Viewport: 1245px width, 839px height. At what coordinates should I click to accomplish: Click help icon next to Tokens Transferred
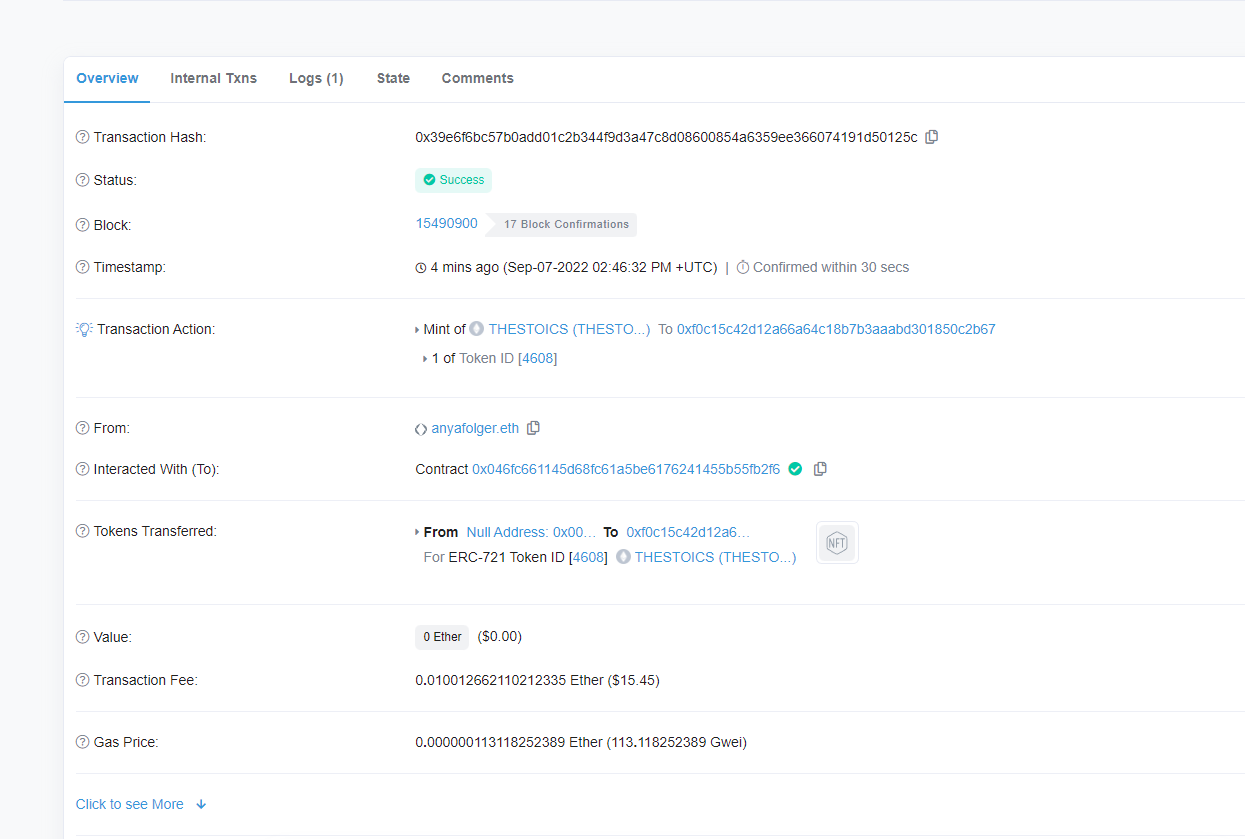[83, 531]
